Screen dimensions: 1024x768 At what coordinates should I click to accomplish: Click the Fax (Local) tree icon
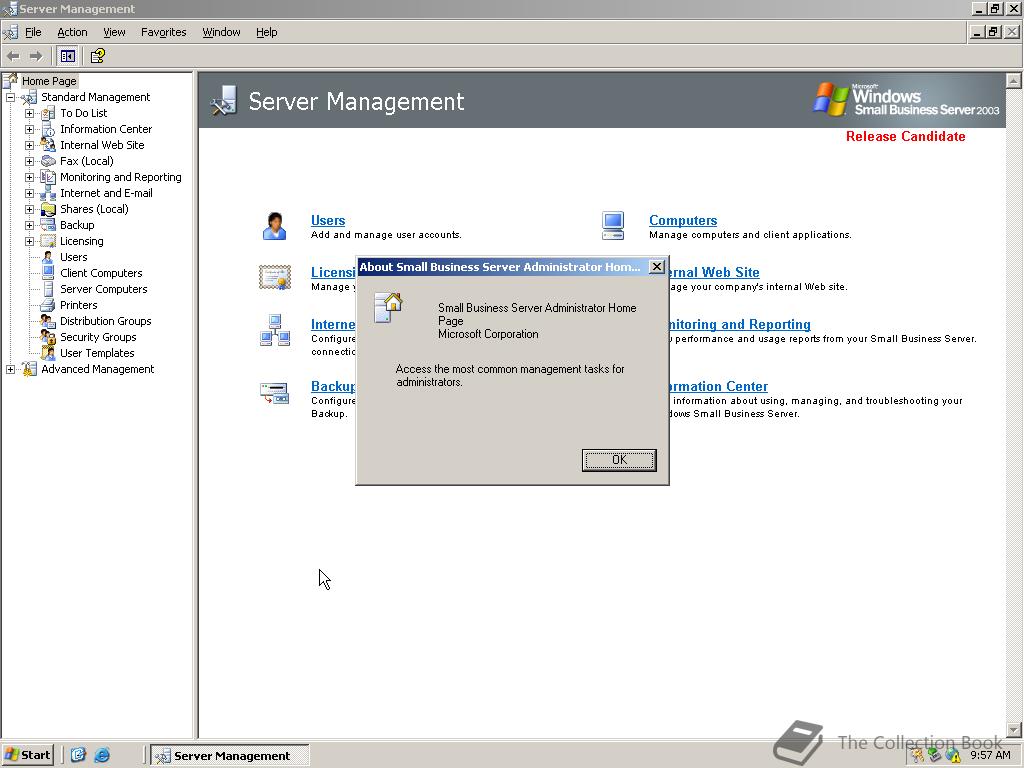coord(48,161)
